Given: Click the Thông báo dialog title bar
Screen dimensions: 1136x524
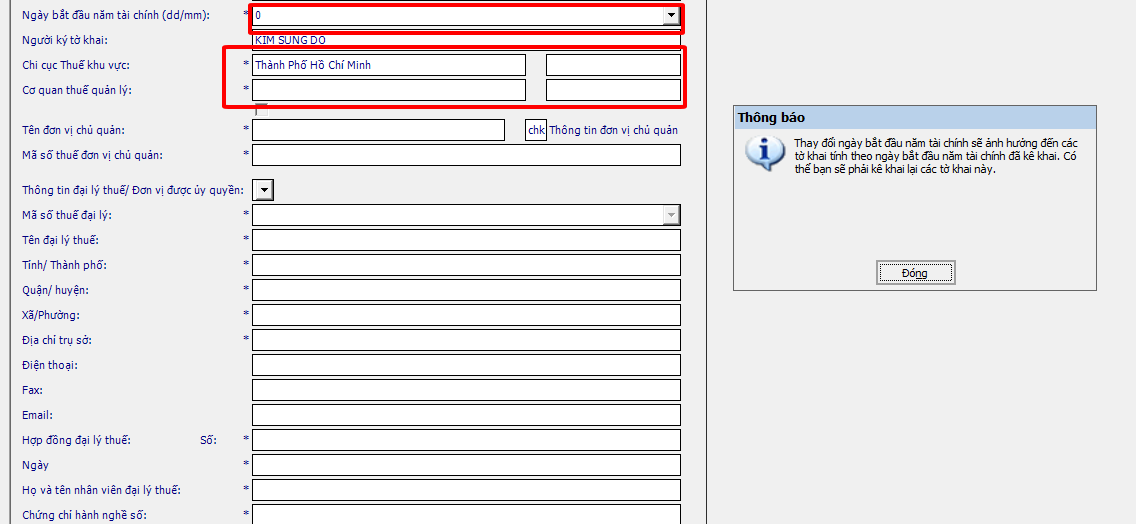Looking at the screenshot, I should coord(914,118).
